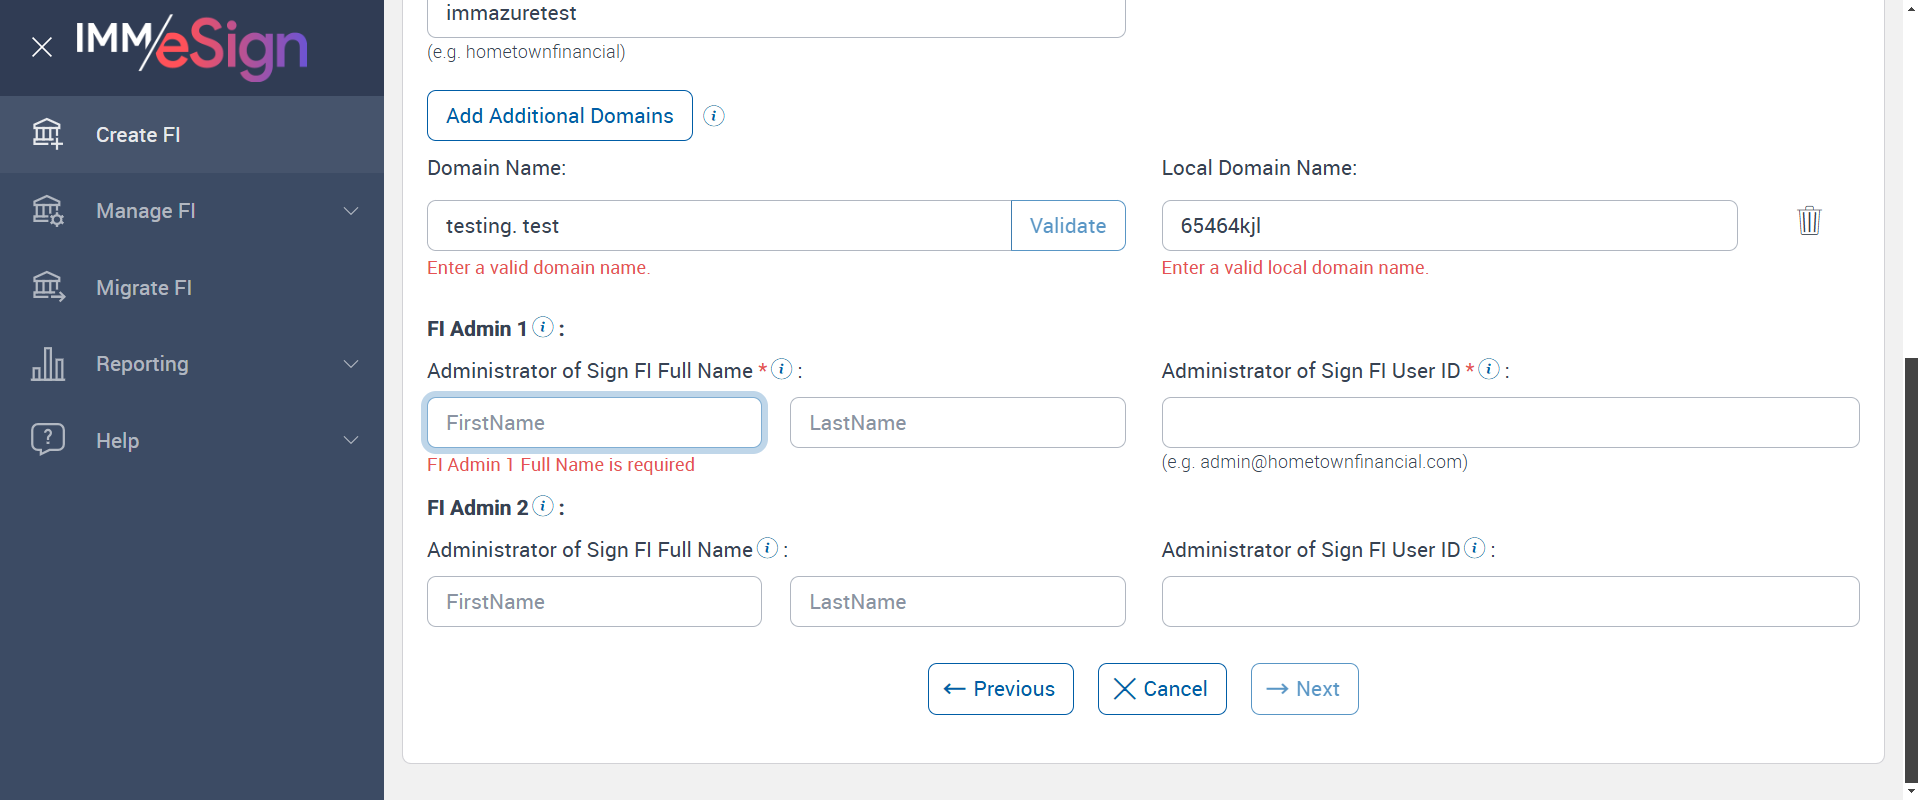This screenshot has height=800, width=1920.
Task: Expand the Help menu chevron
Action: click(351, 440)
